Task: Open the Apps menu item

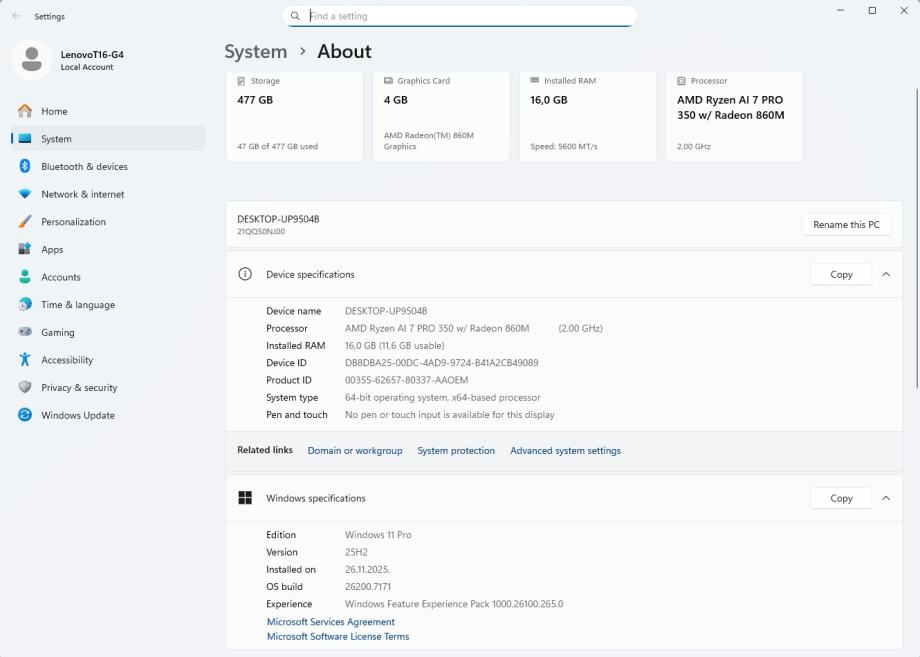Action: pos(52,250)
